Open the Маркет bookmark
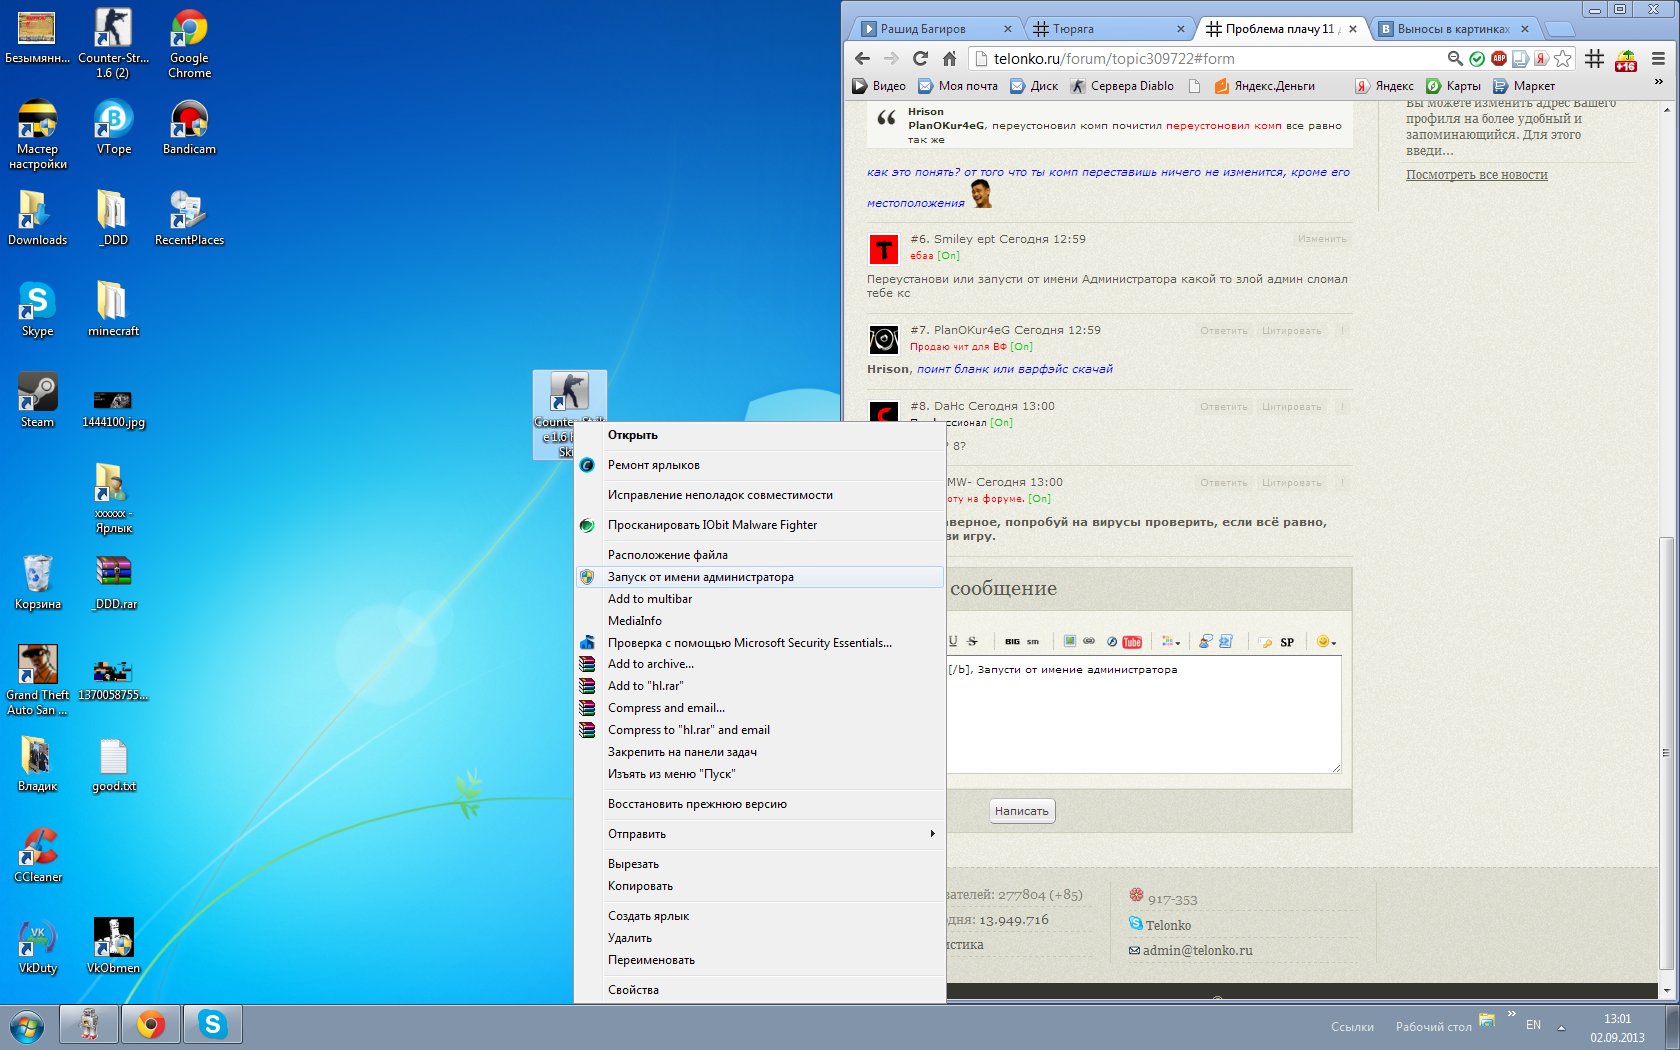 1524,86
